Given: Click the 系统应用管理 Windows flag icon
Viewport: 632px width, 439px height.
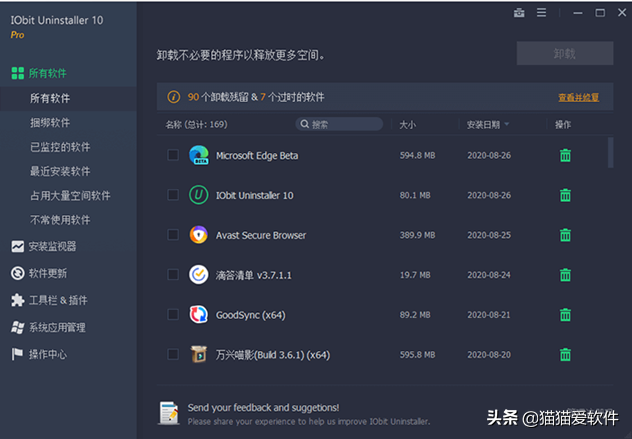Looking at the screenshot, I should pyautogui.click(x=17, y=327).
